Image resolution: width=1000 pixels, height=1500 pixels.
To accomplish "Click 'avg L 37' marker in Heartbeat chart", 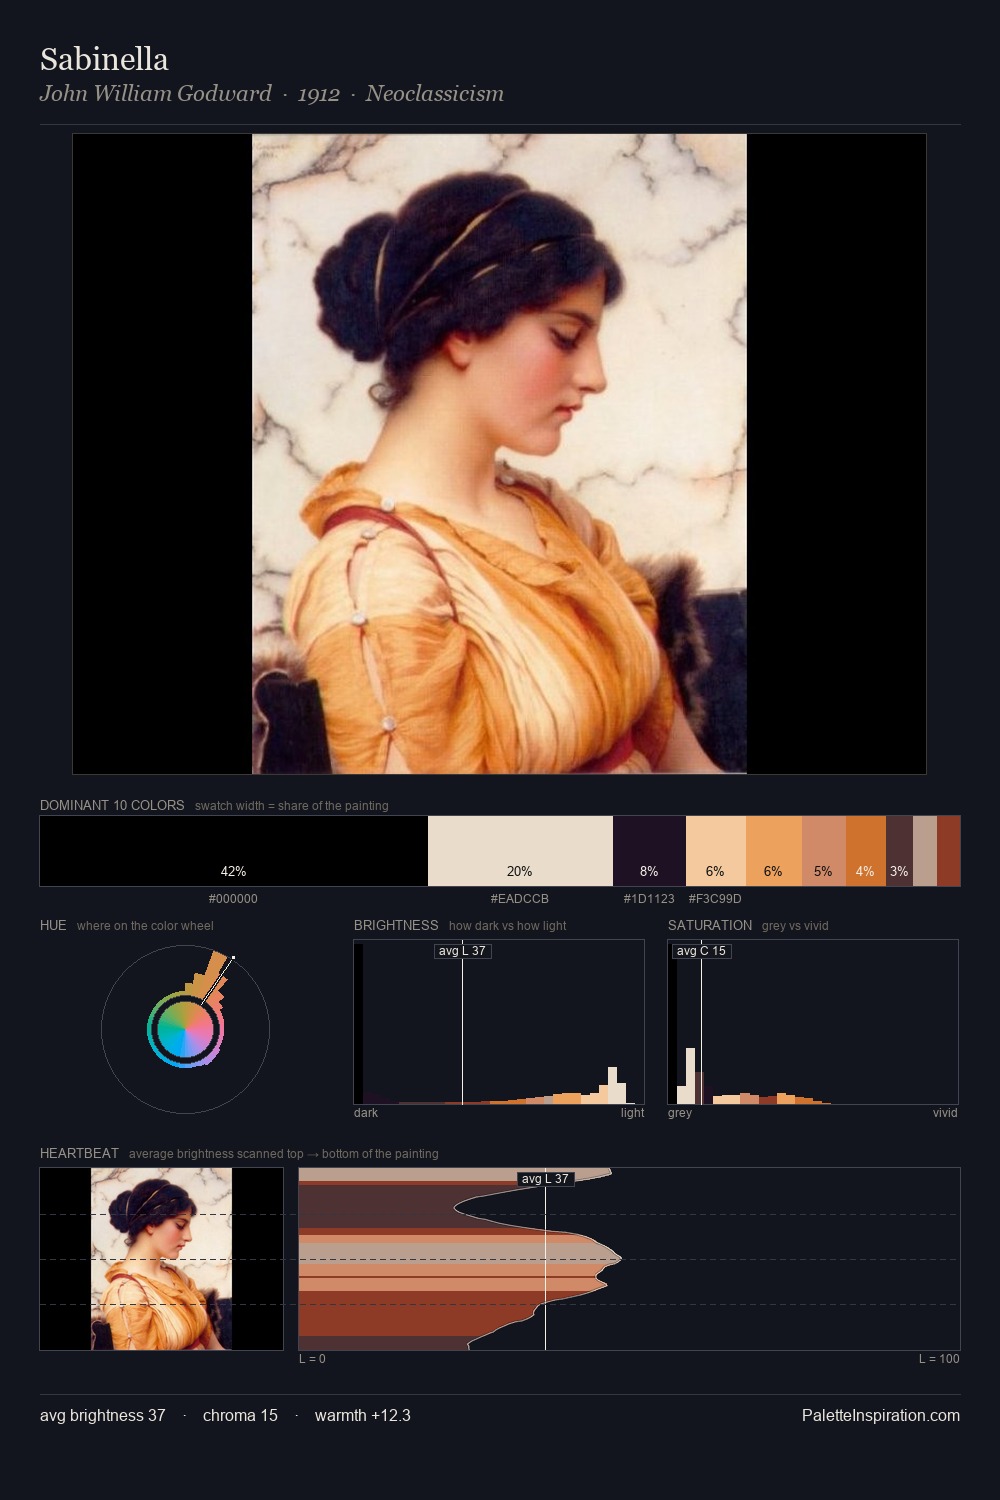I will 545,1178.
